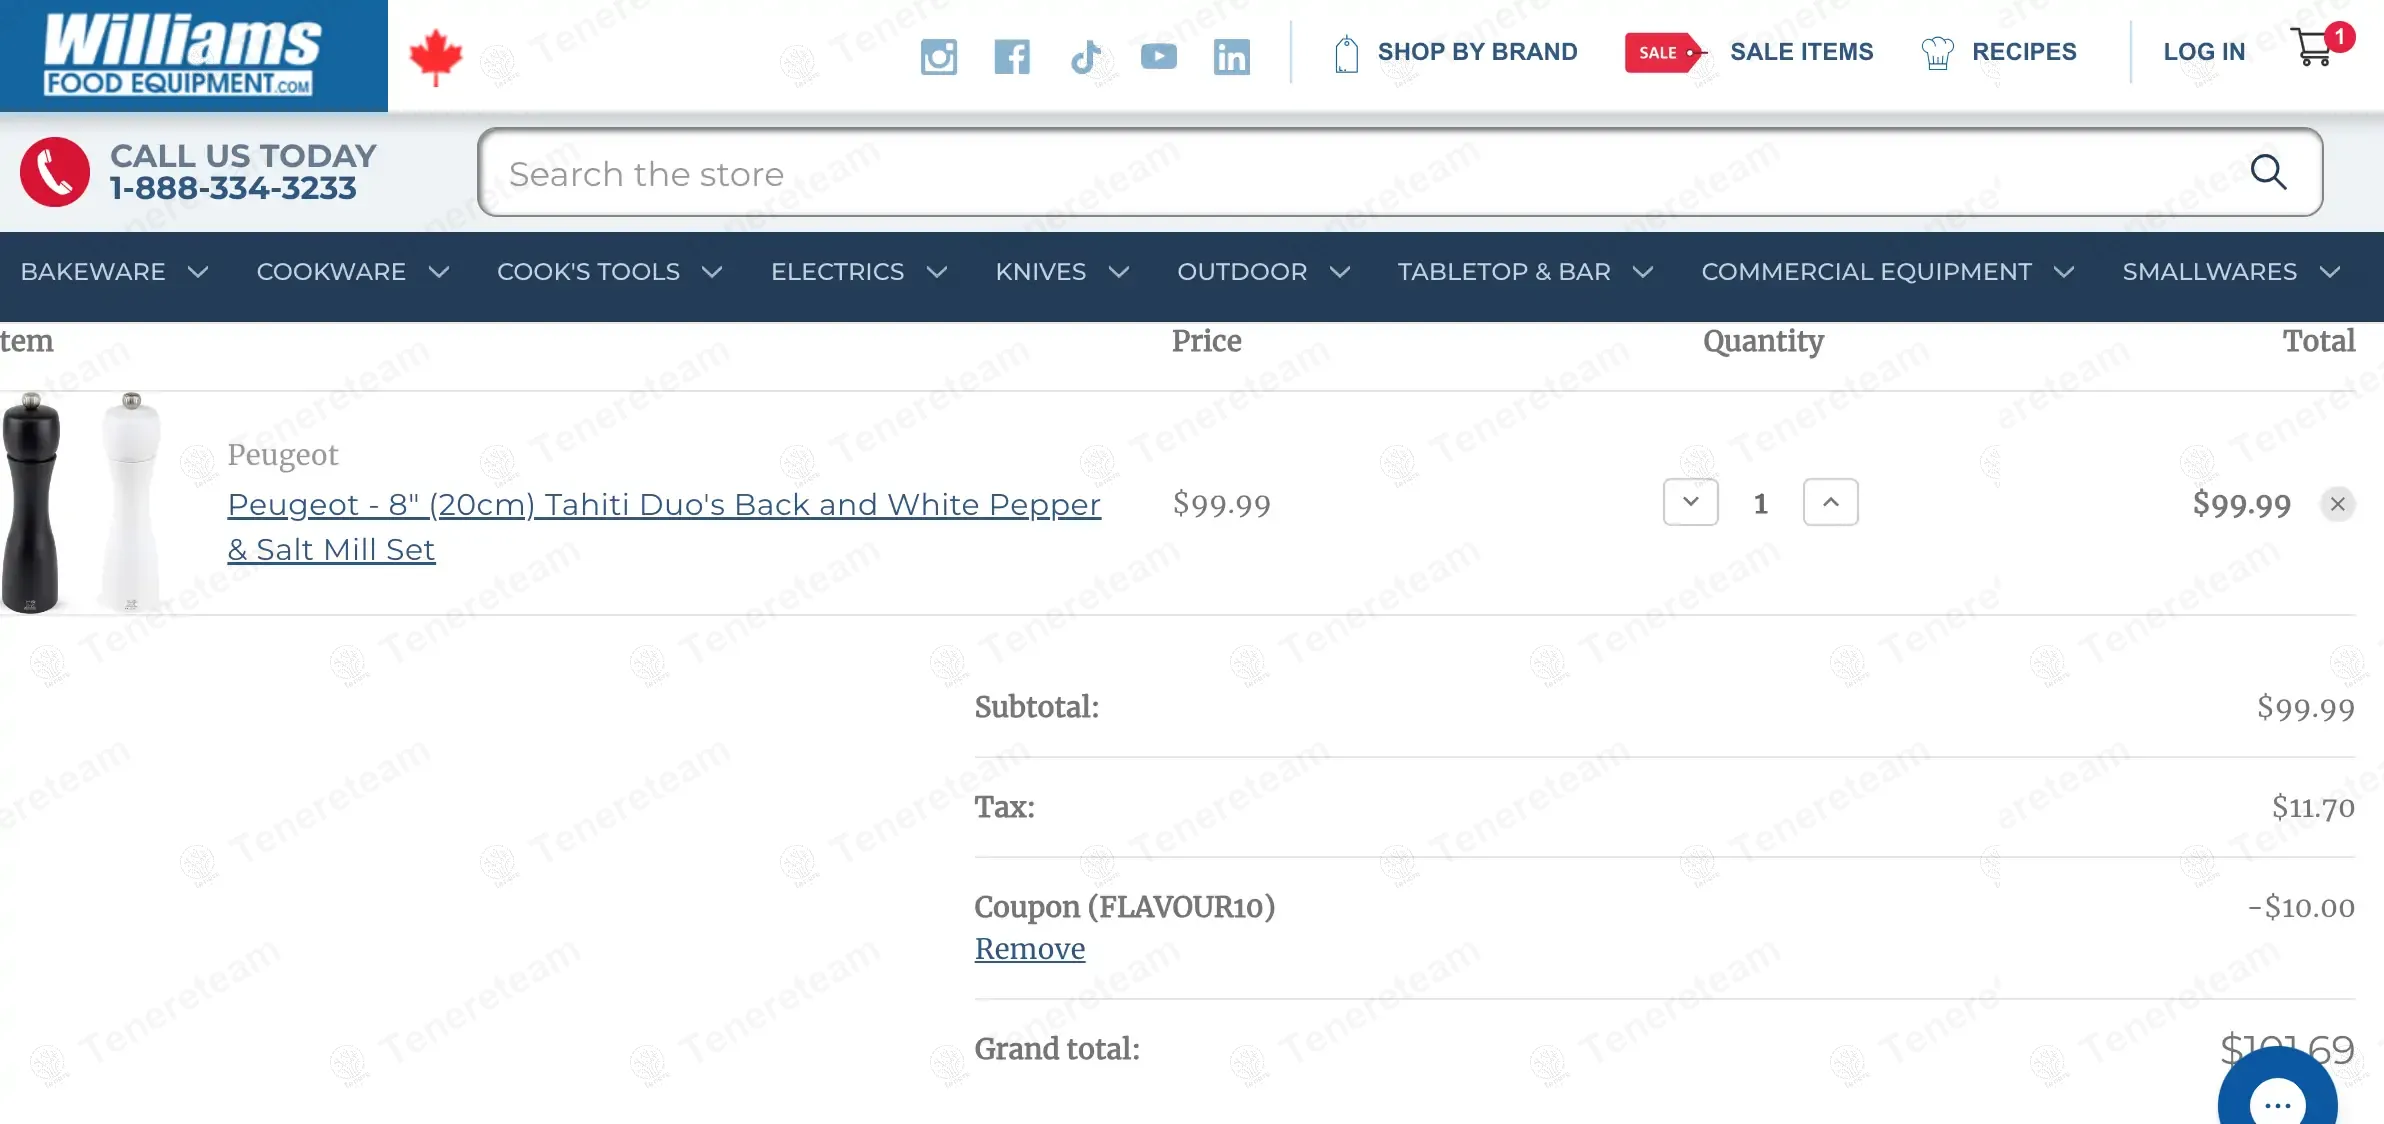Open the TikTok social icon
2384x1124 pixels.
coord(1085,57)
